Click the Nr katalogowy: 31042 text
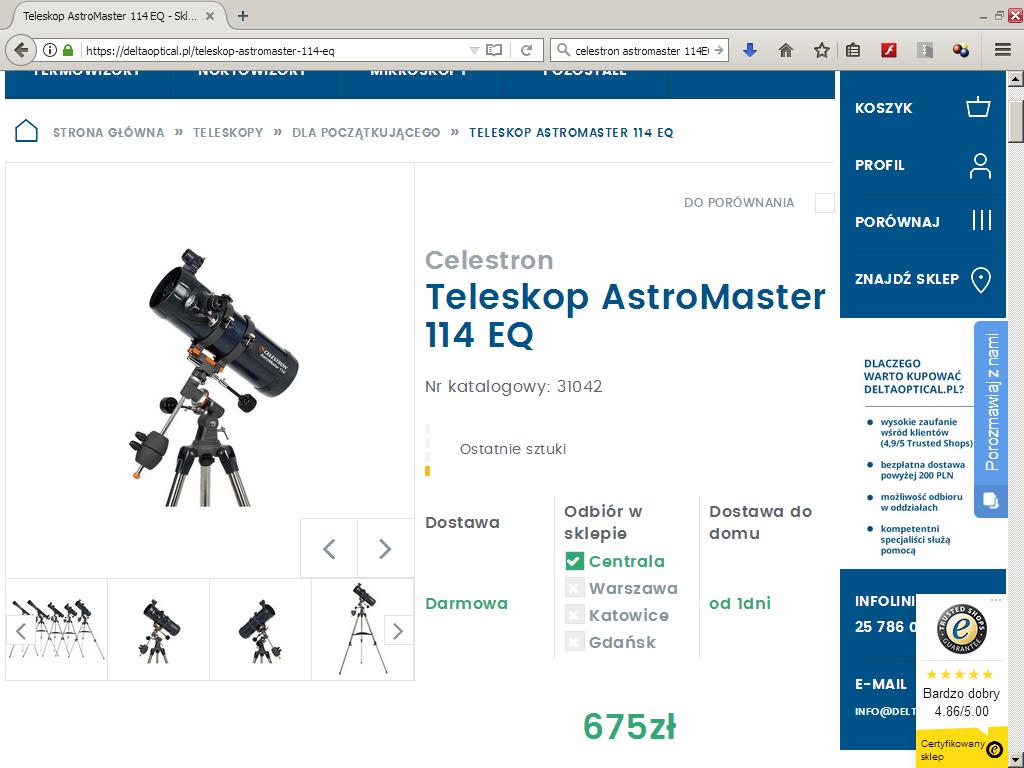The height and width of the screenshot is (768, 1024). (x=513, y=387)
